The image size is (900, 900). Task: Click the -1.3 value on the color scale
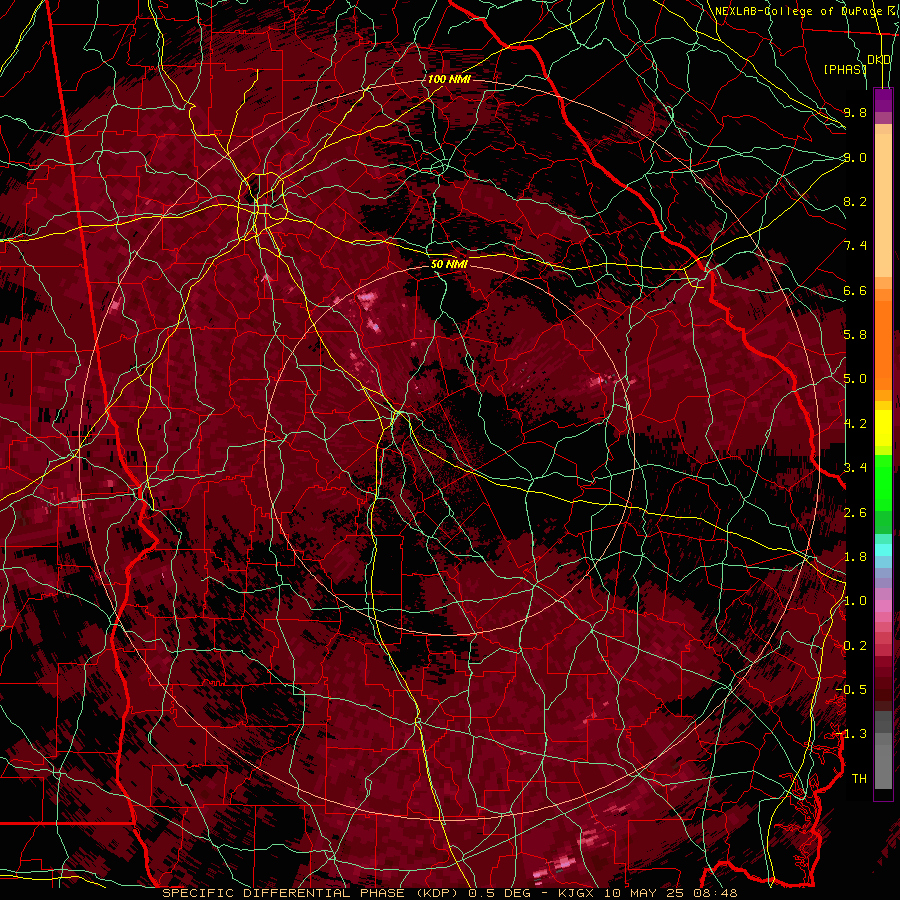tap(851, 734)
